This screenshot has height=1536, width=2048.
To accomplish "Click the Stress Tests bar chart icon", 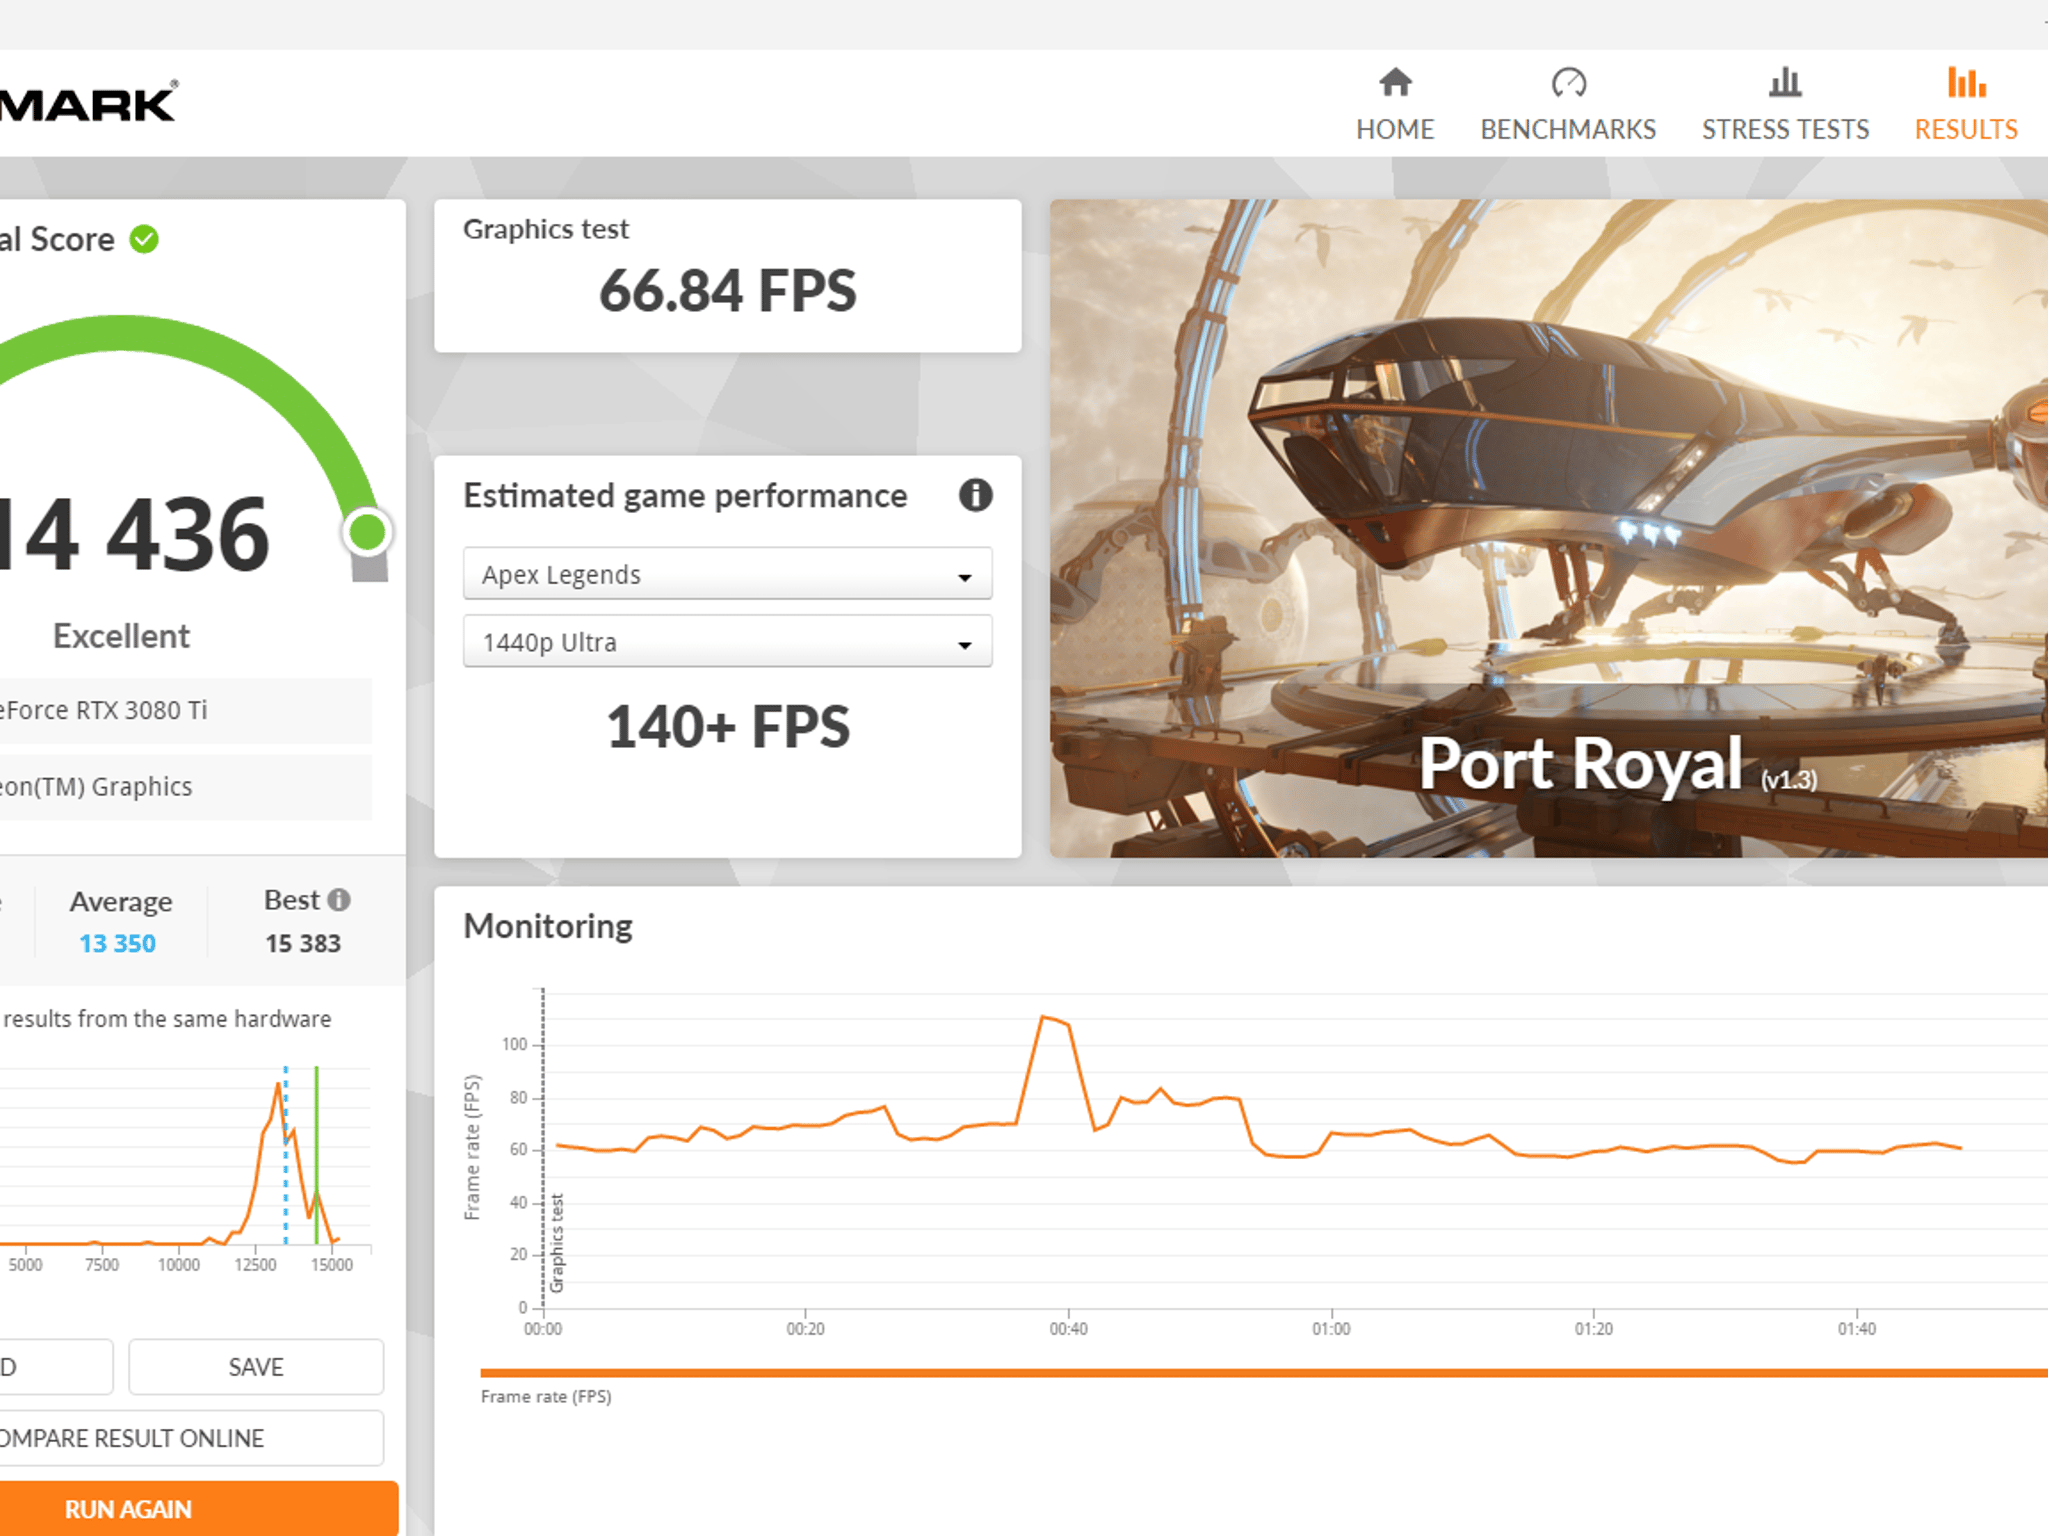I will coord(1785,83).
